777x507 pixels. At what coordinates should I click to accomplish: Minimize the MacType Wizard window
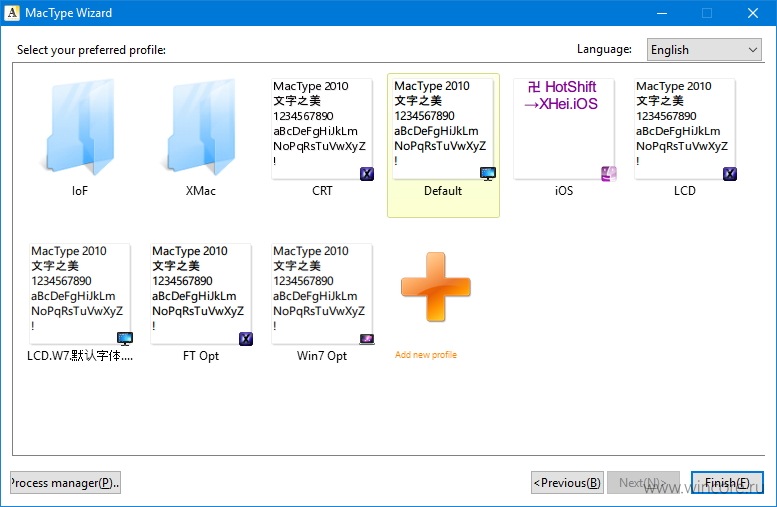(x=662, y=13)
